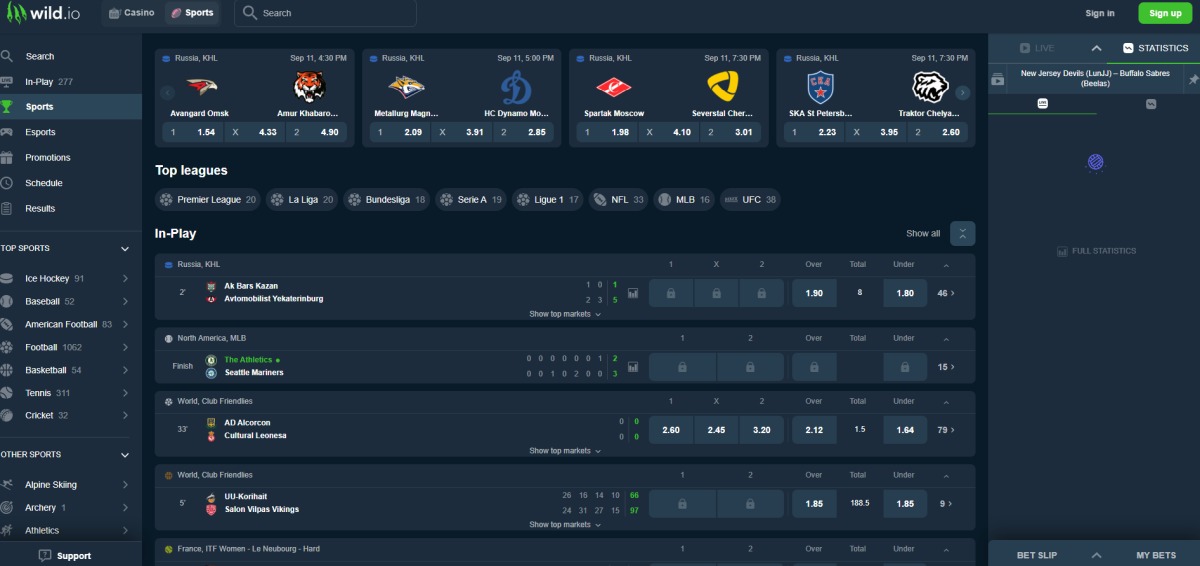Bet Avangard Omsk win at 1.54

coord(191,132)
